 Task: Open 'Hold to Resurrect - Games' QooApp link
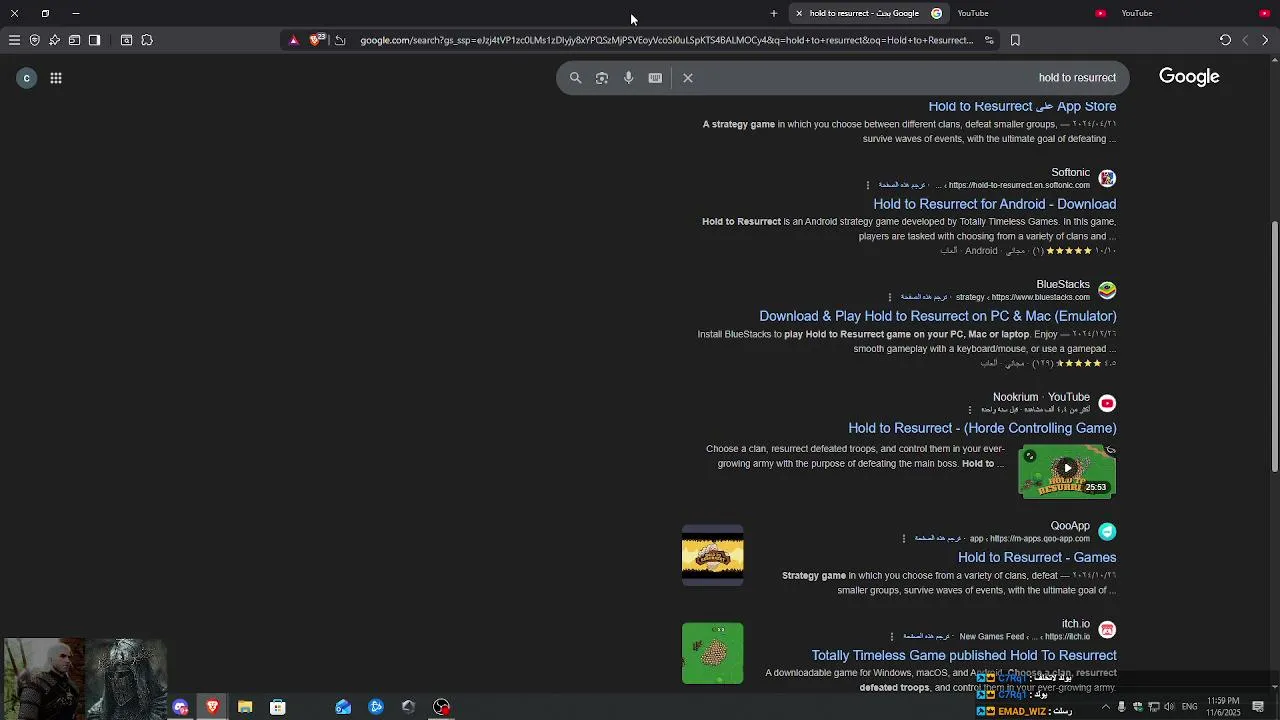pos(1037,557)
